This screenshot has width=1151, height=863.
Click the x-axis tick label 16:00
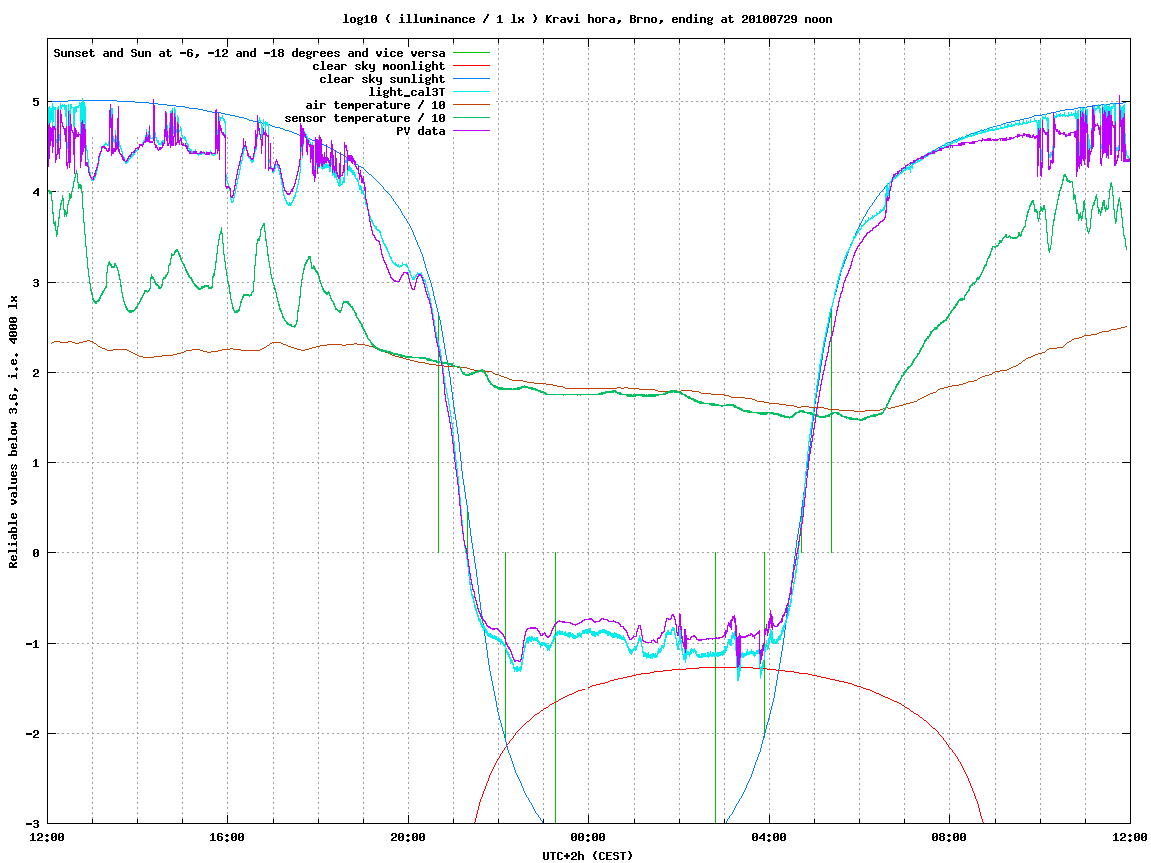(228, 837)
